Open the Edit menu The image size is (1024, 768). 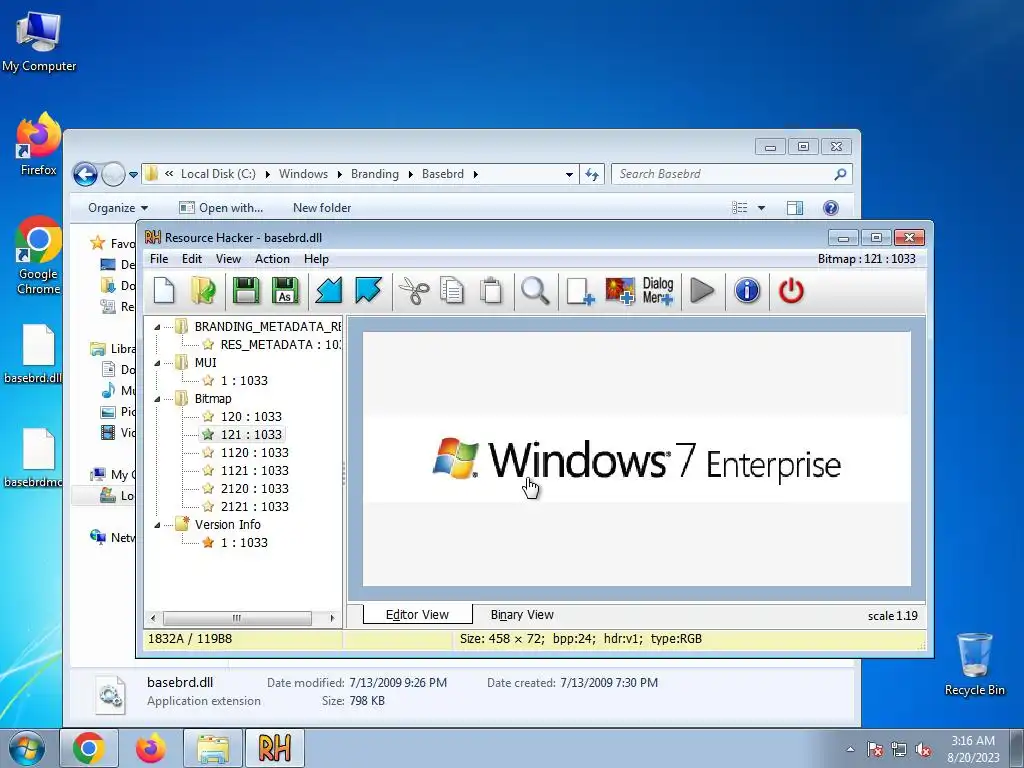[191, 259]
